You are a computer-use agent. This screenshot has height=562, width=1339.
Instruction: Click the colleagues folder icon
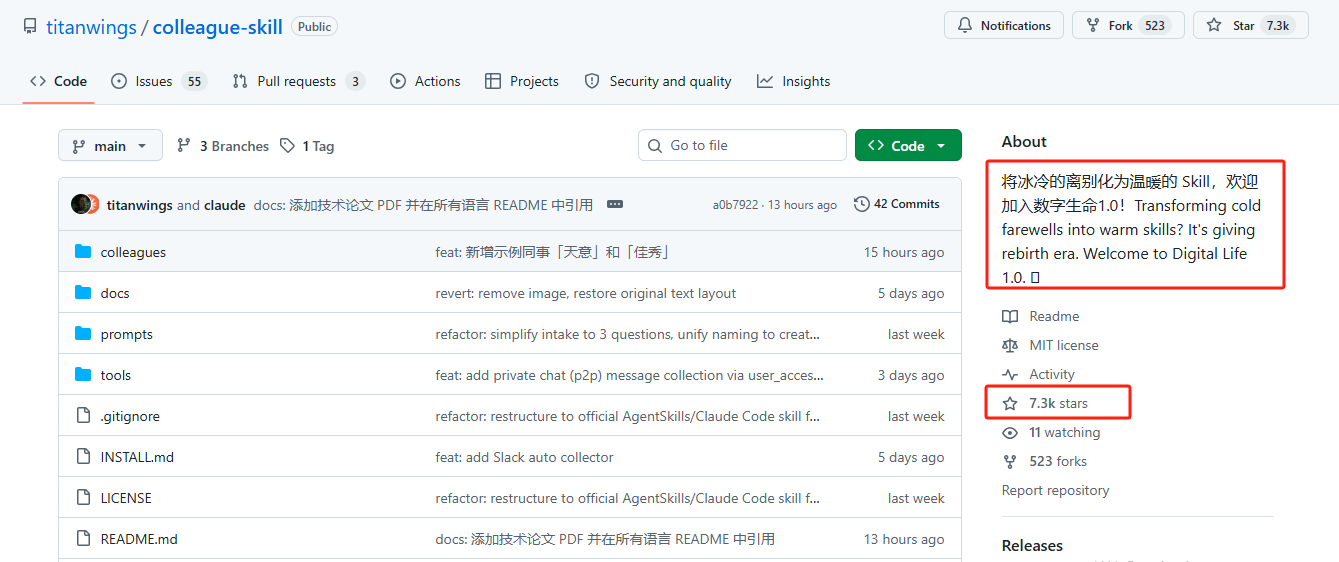click(83, 252)
